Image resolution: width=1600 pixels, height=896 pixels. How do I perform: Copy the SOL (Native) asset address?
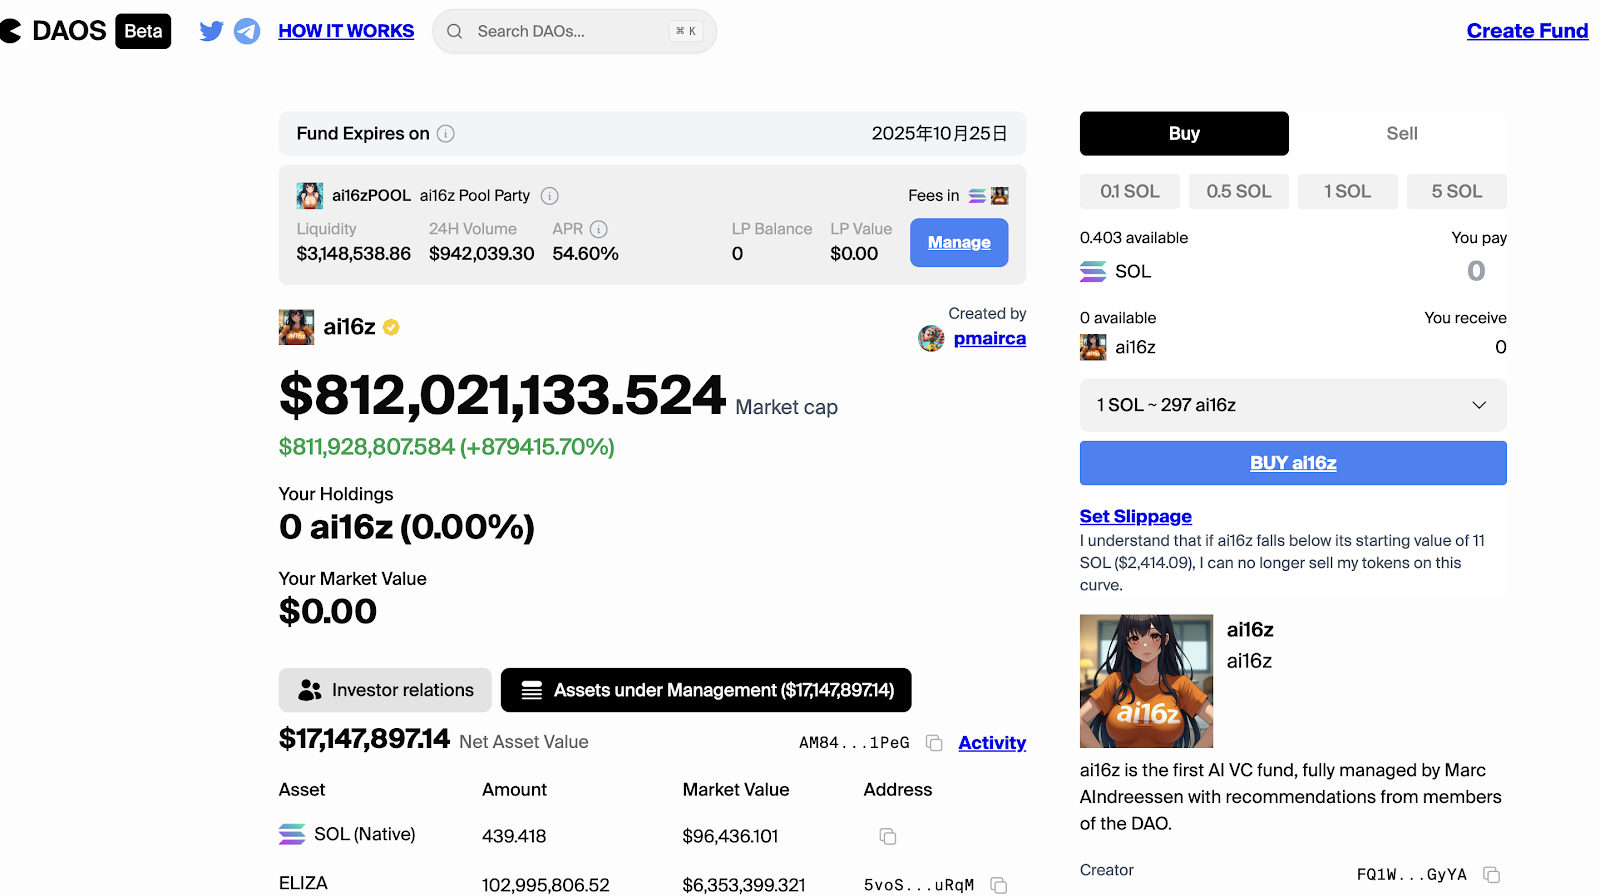point(887,836)
